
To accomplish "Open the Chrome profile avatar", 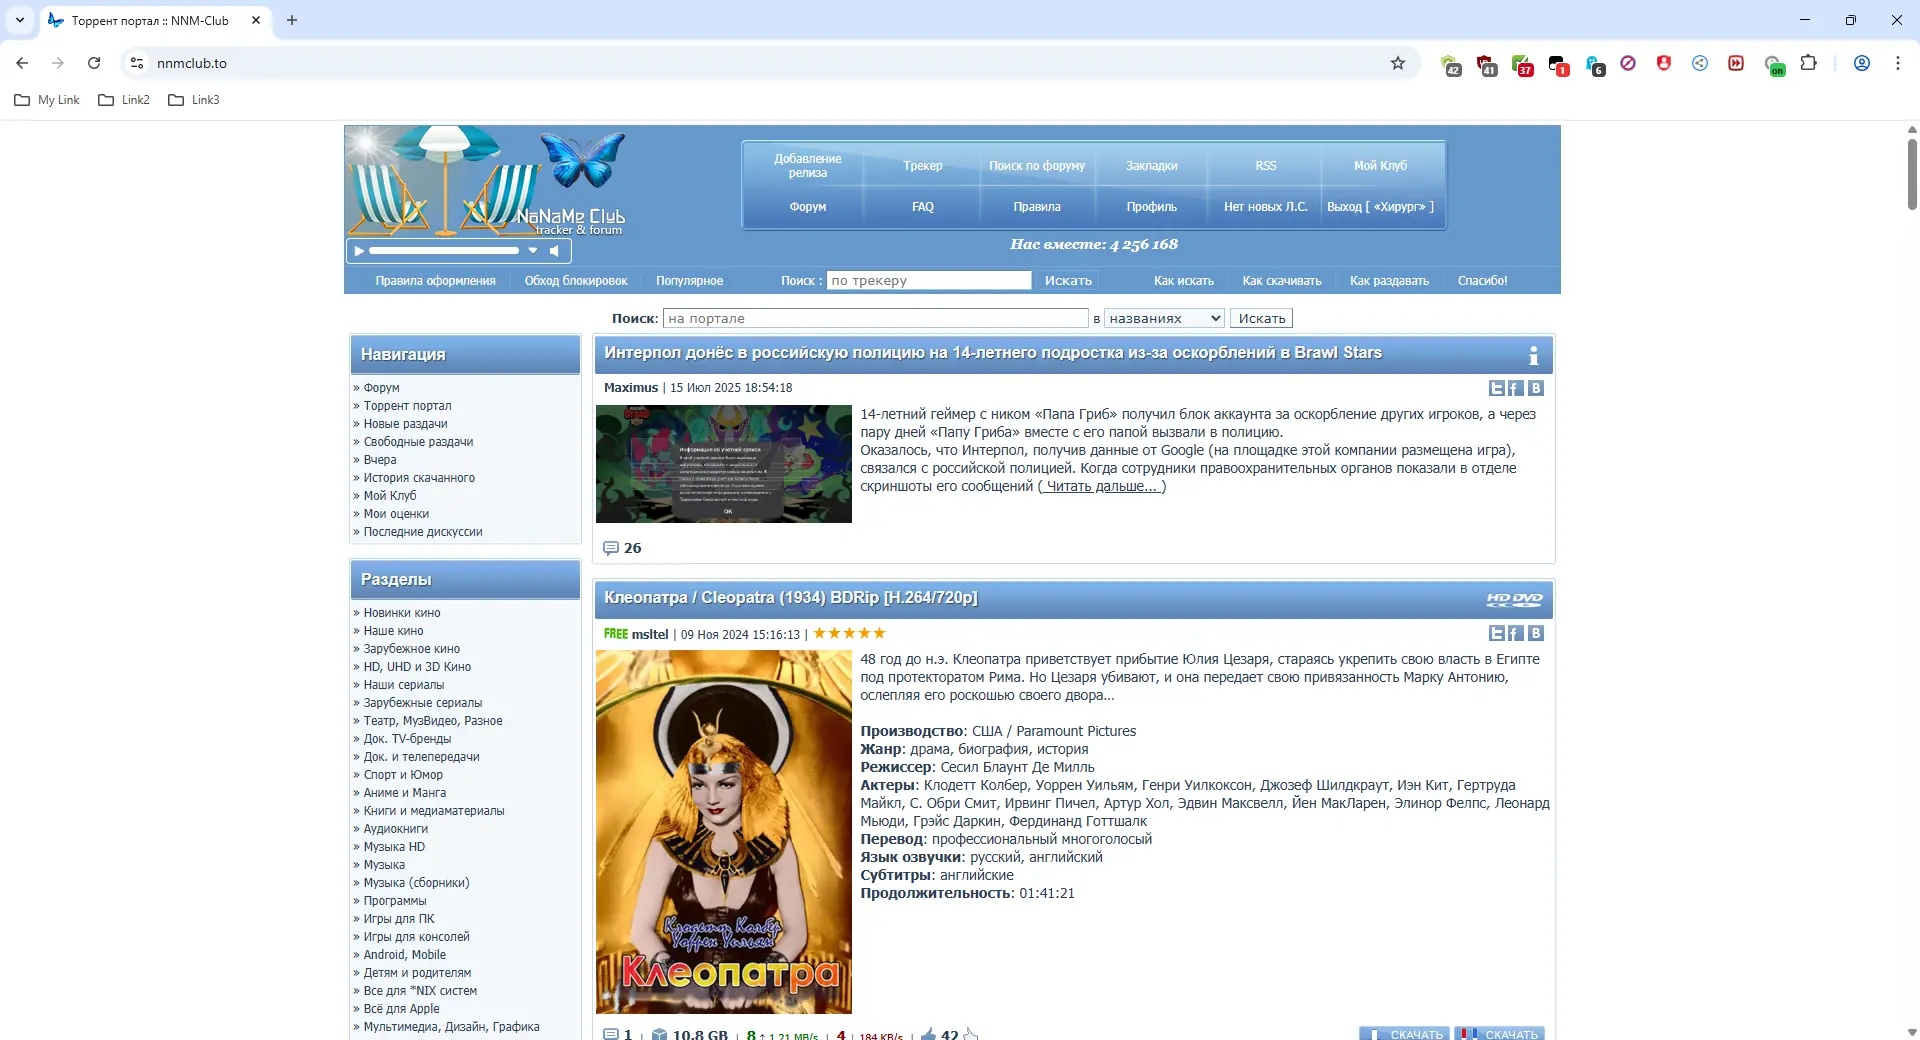I will [1862, 63].
